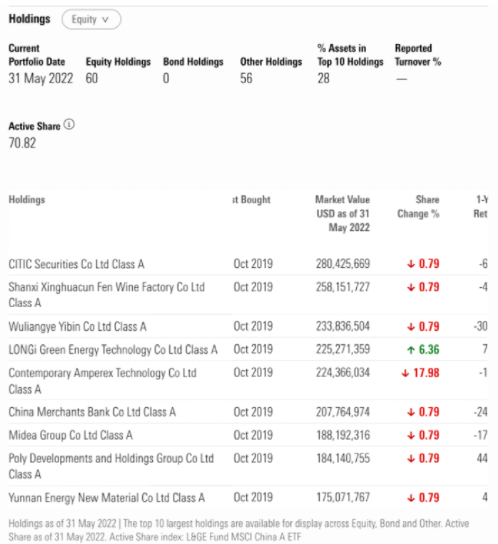This screenshot has width=498, height=544.
Task: Open Shanxi Xinghuacun Fen Wine Factory holding
Action: [107, 295]
